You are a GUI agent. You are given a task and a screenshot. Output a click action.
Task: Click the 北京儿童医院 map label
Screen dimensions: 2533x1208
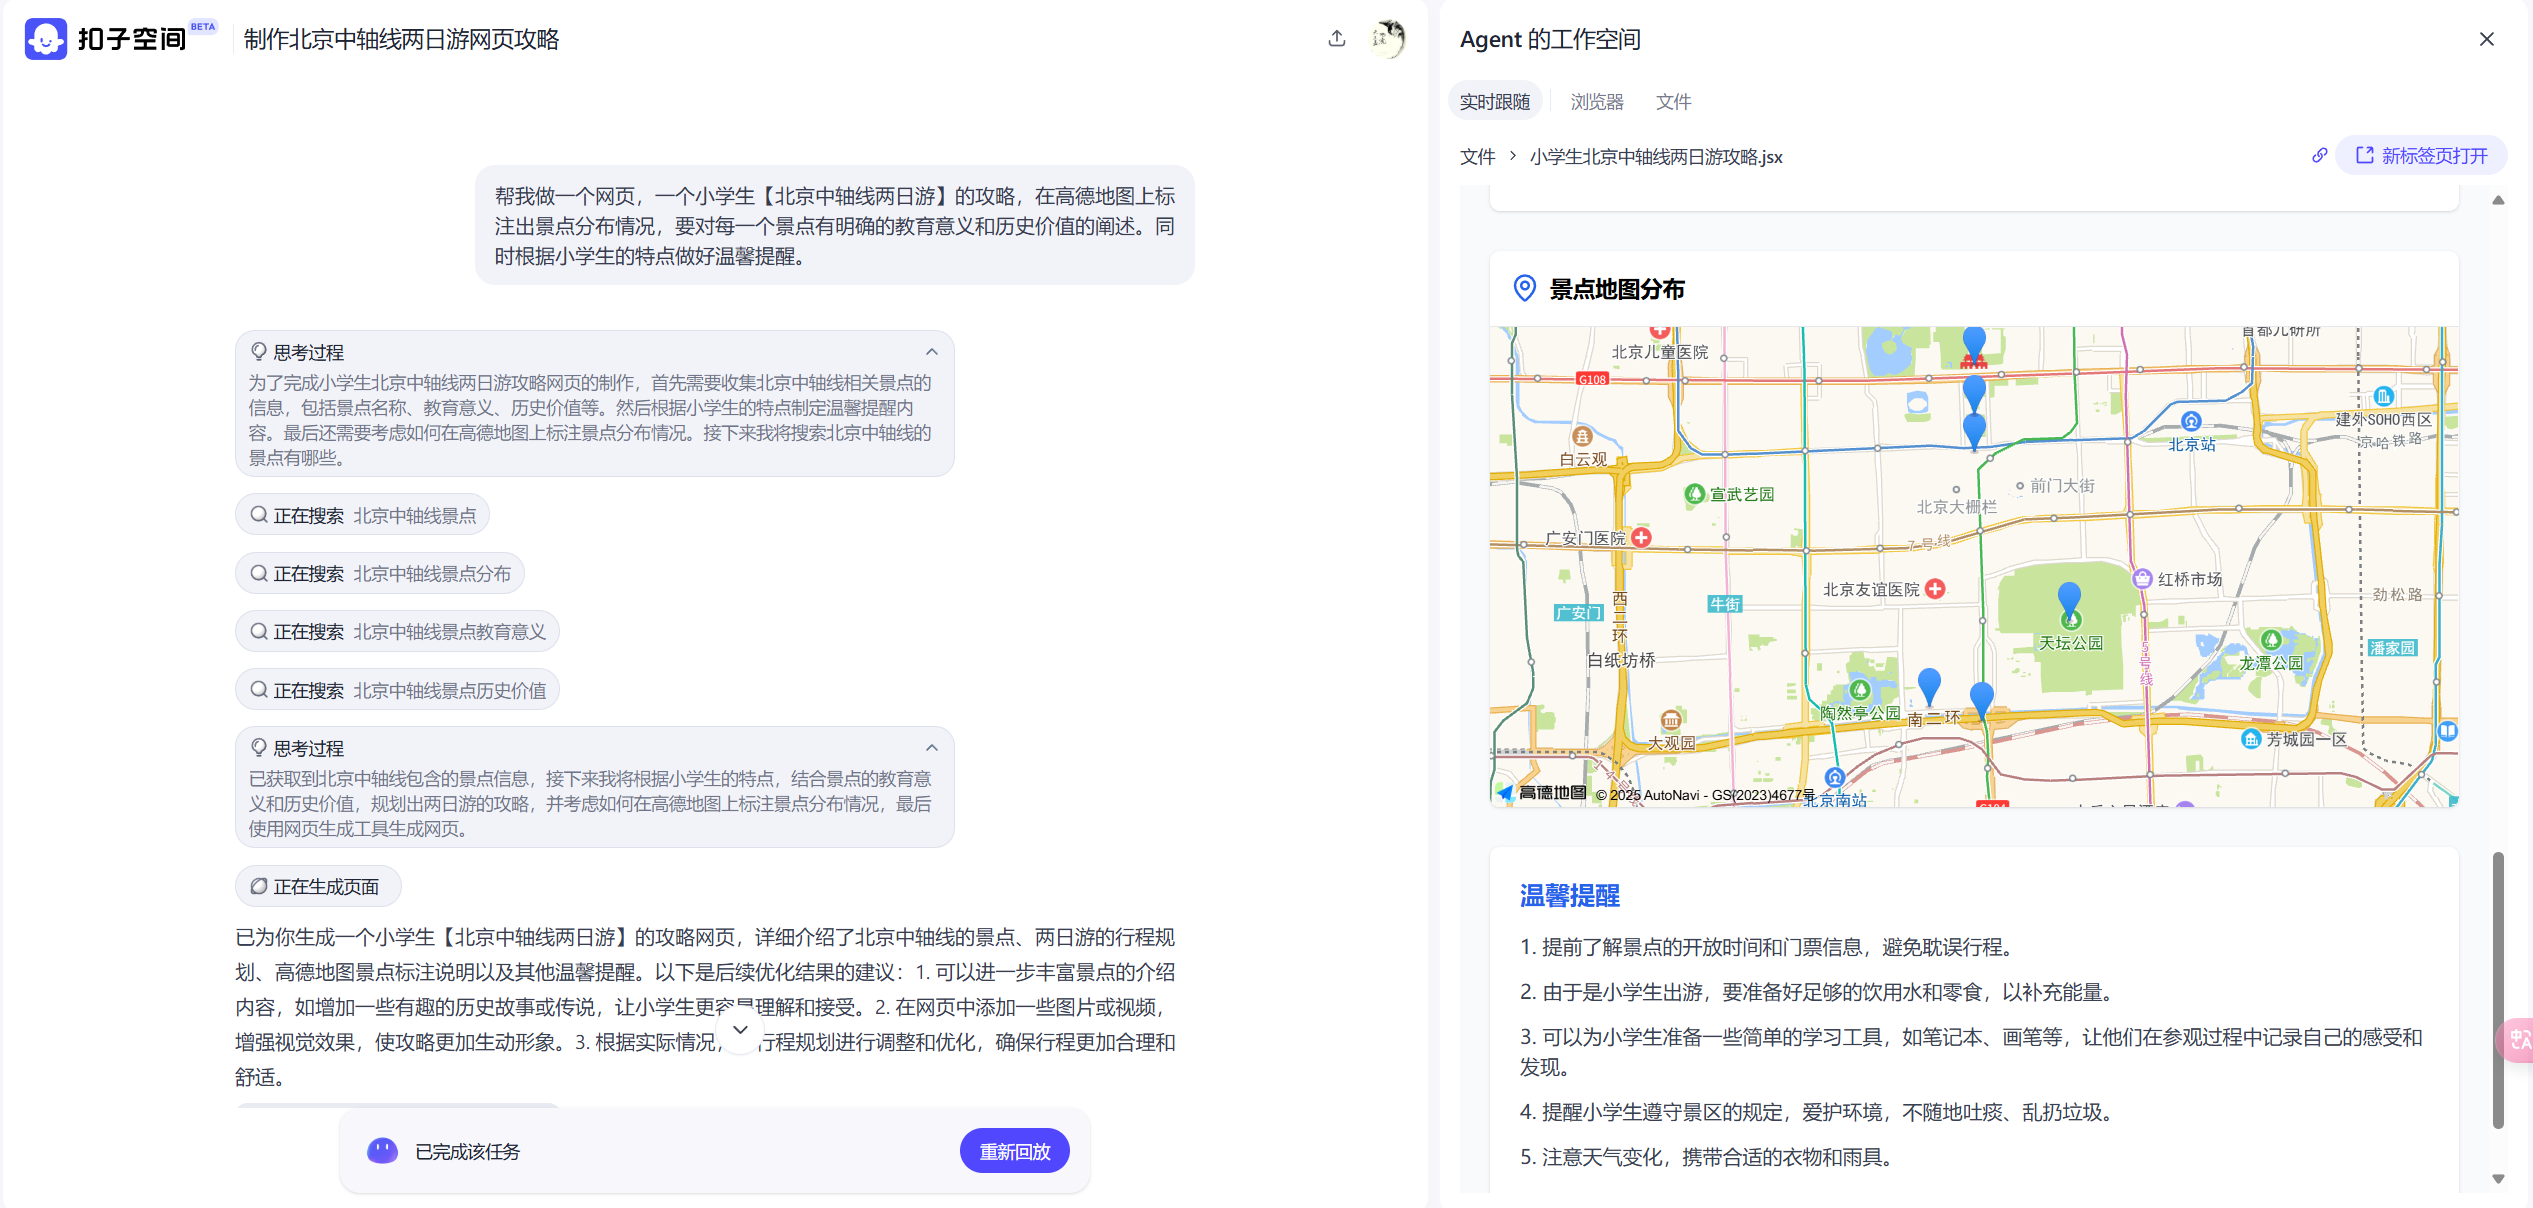point(1660,352)
